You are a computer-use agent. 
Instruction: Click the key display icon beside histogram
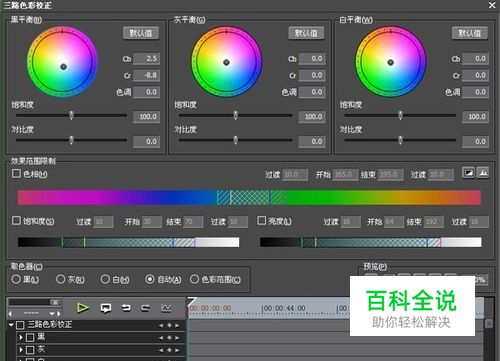point(468,173)
